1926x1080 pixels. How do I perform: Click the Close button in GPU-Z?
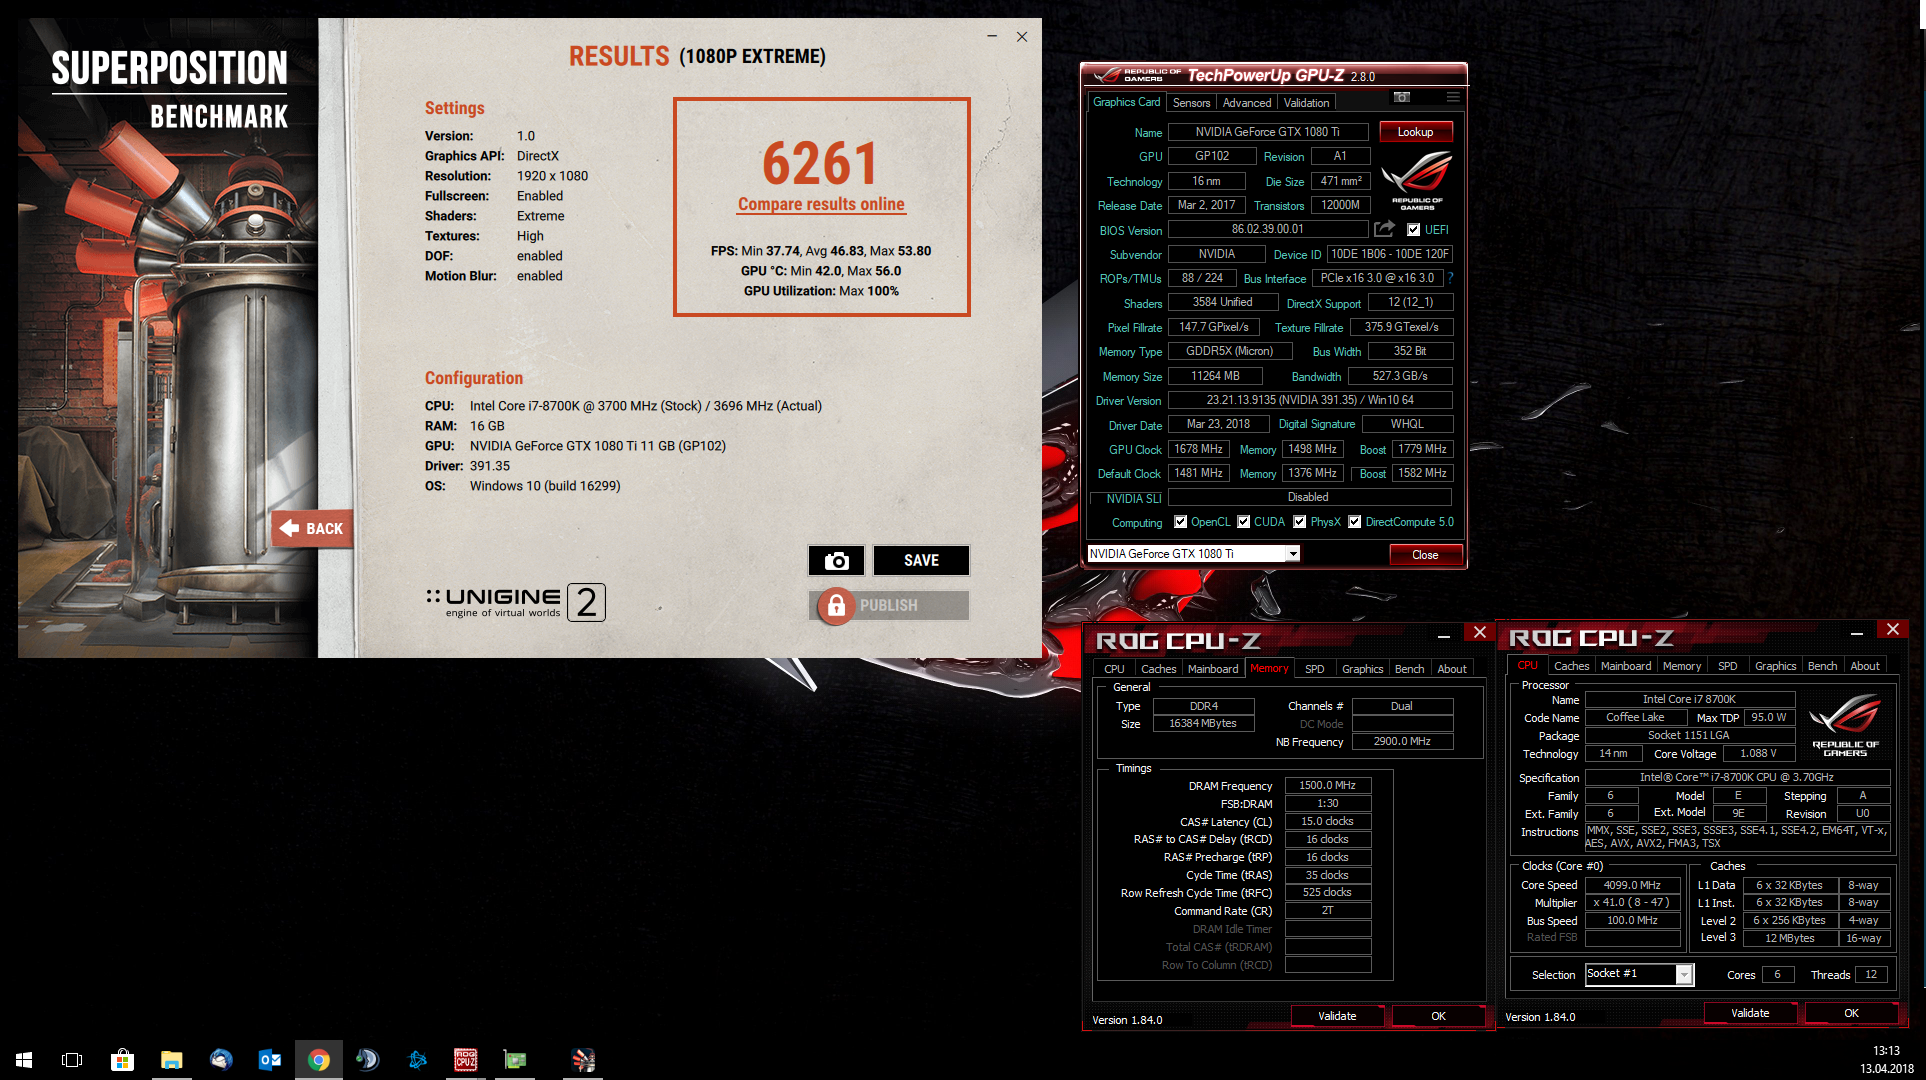tap(1425, 555)
